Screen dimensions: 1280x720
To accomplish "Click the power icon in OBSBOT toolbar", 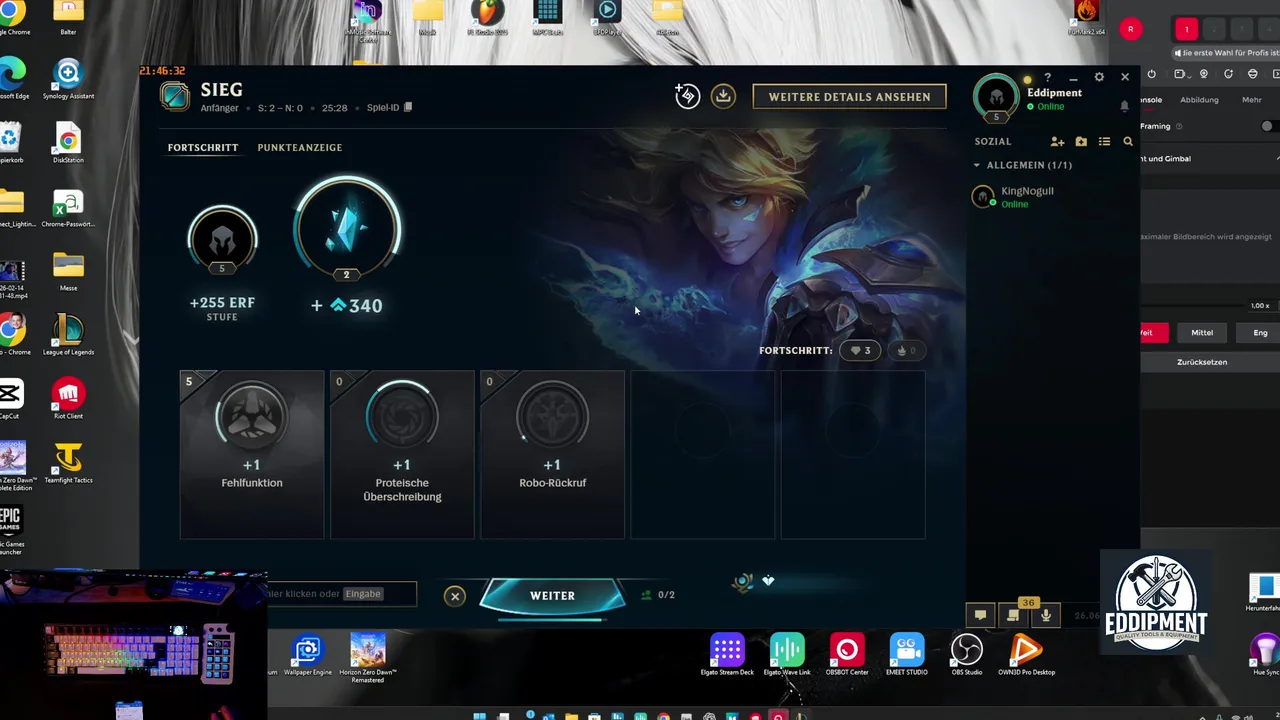I will pos(1151,74).
